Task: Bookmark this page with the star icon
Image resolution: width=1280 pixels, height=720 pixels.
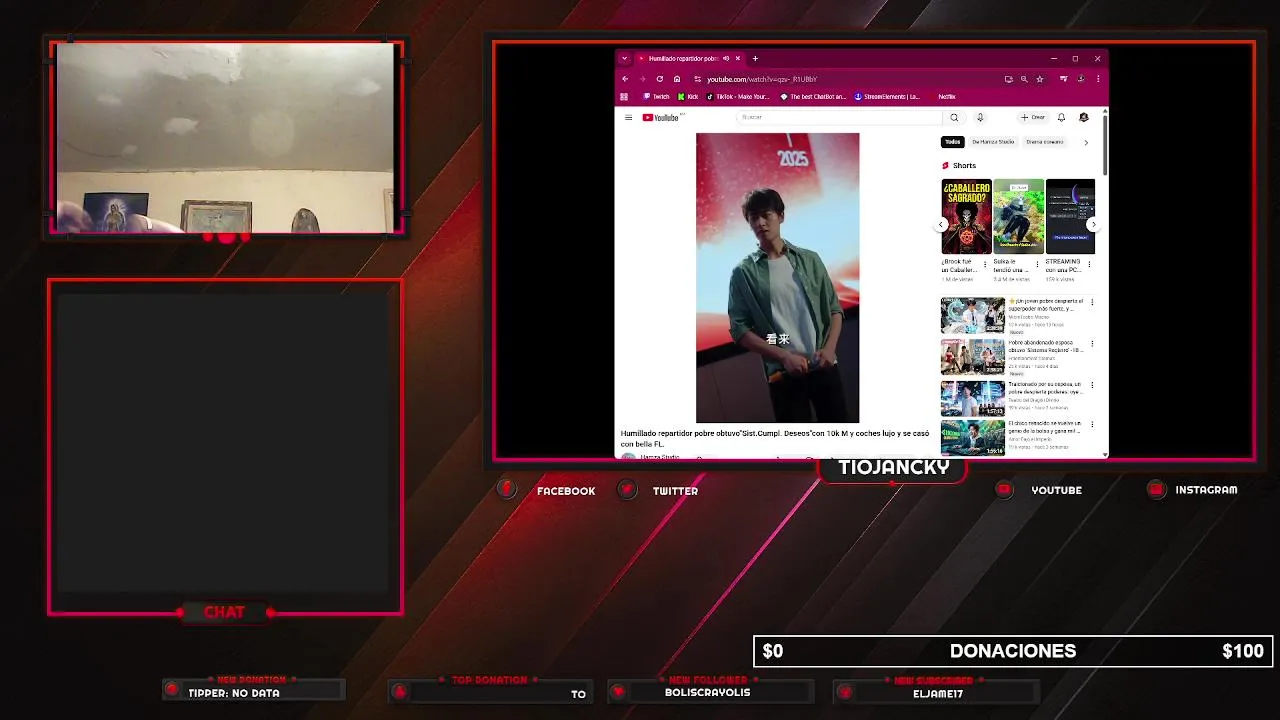Action: tap(1040, 79)
